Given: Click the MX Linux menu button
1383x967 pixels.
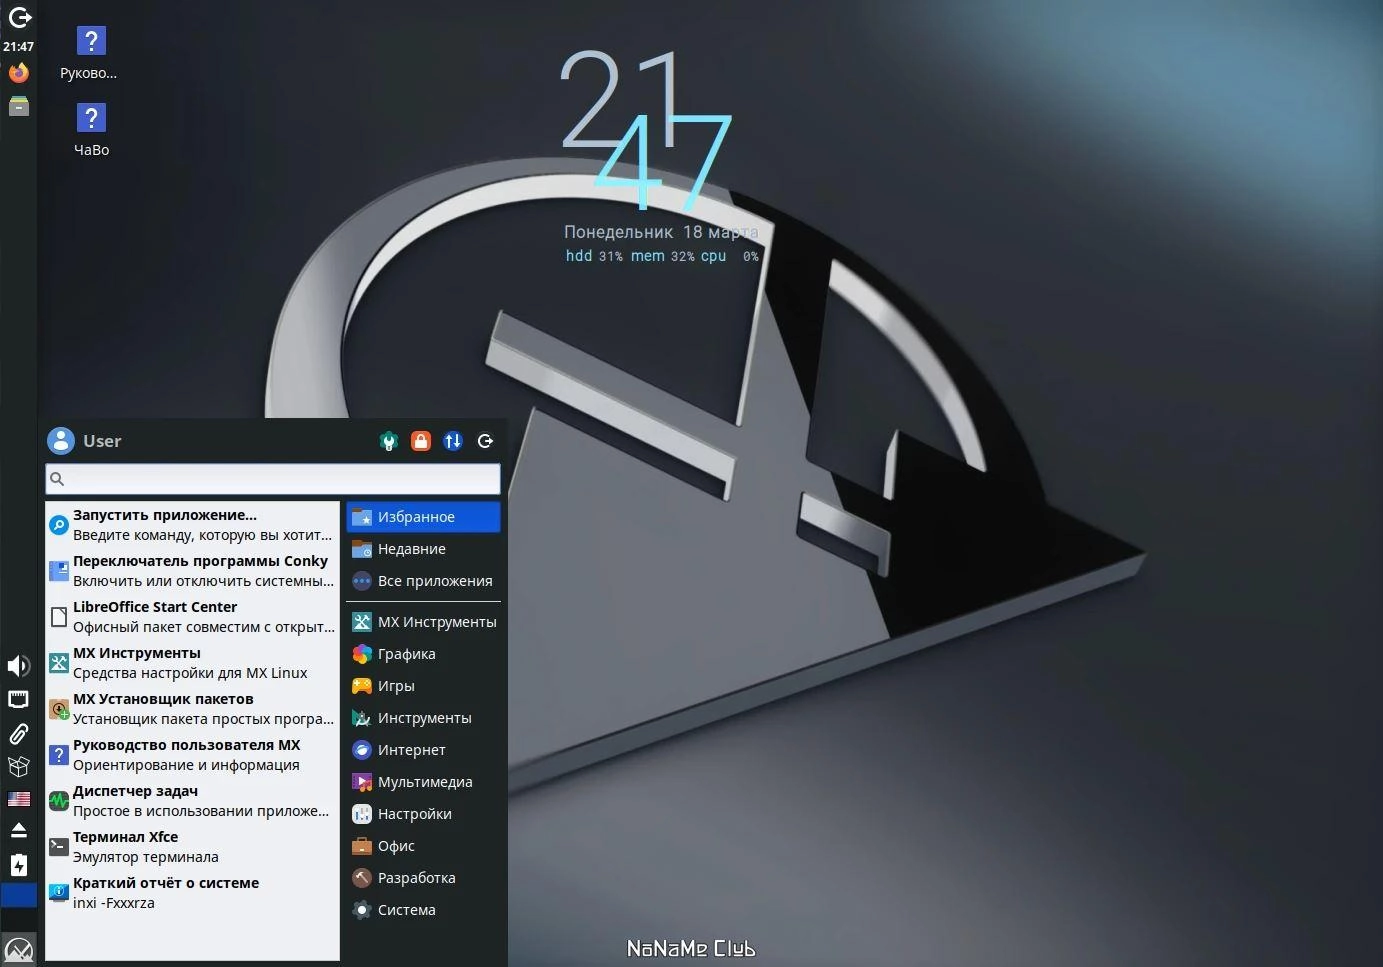Looking at the screenshot, I should pyautogui.click(x=19, y=948).
